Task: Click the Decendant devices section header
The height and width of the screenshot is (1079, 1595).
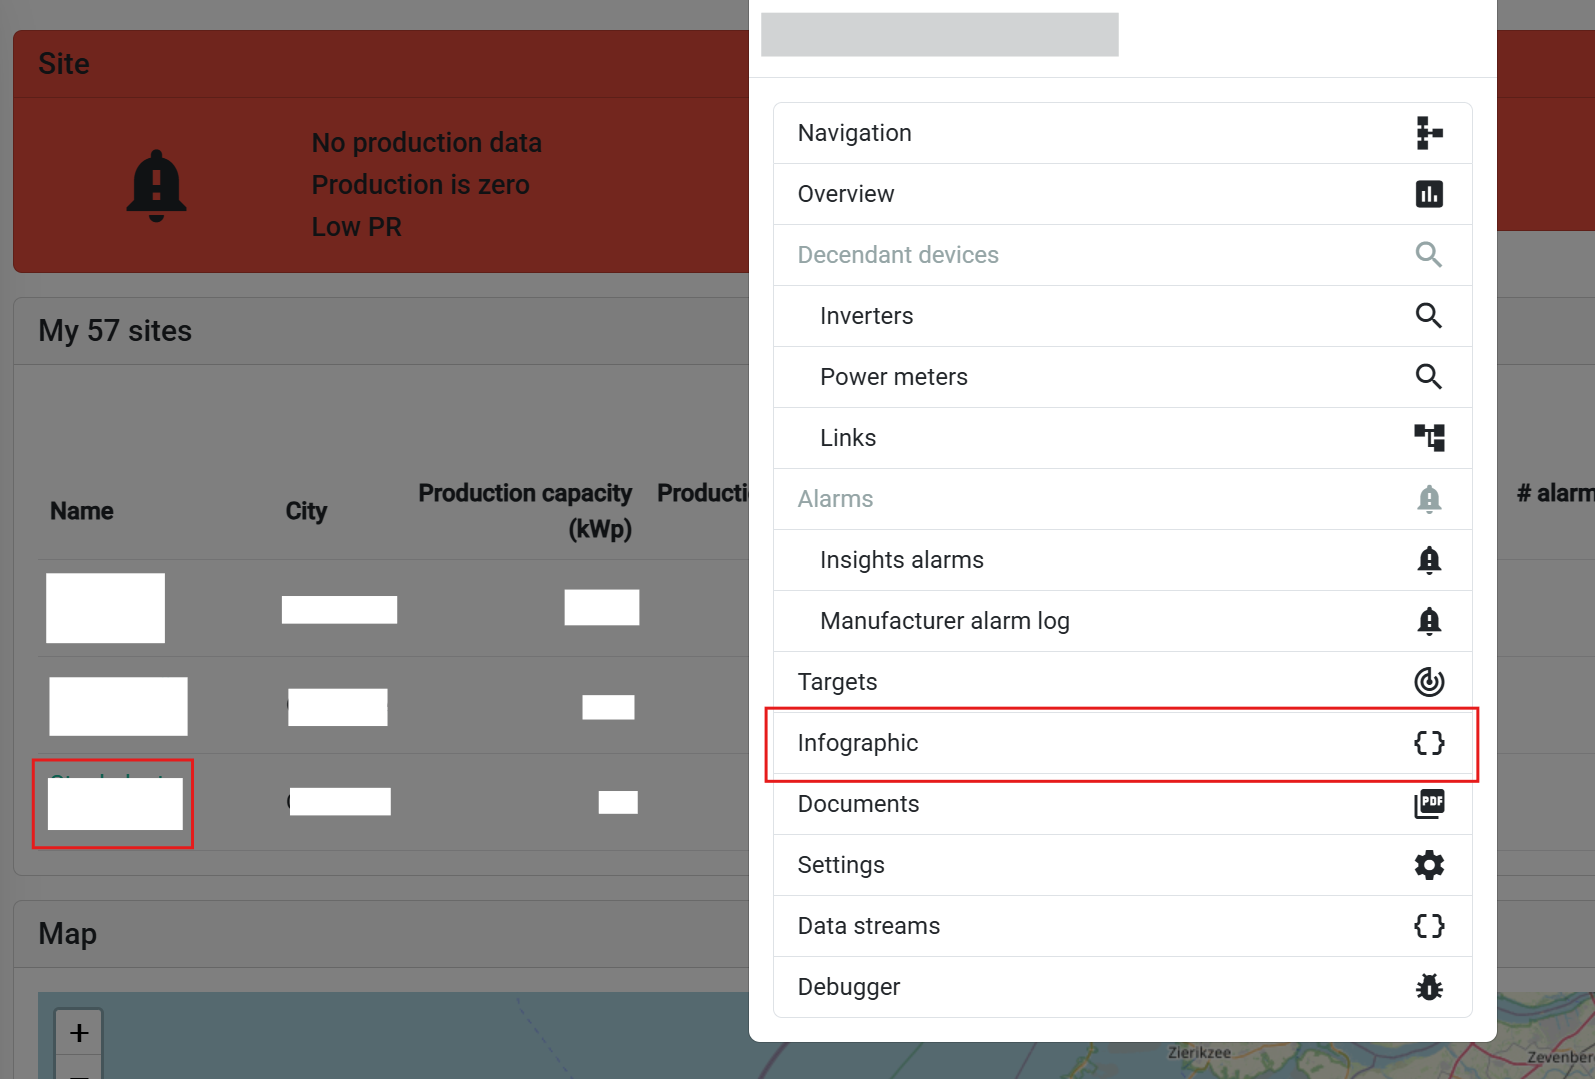Action: (x=1122, y=255)
